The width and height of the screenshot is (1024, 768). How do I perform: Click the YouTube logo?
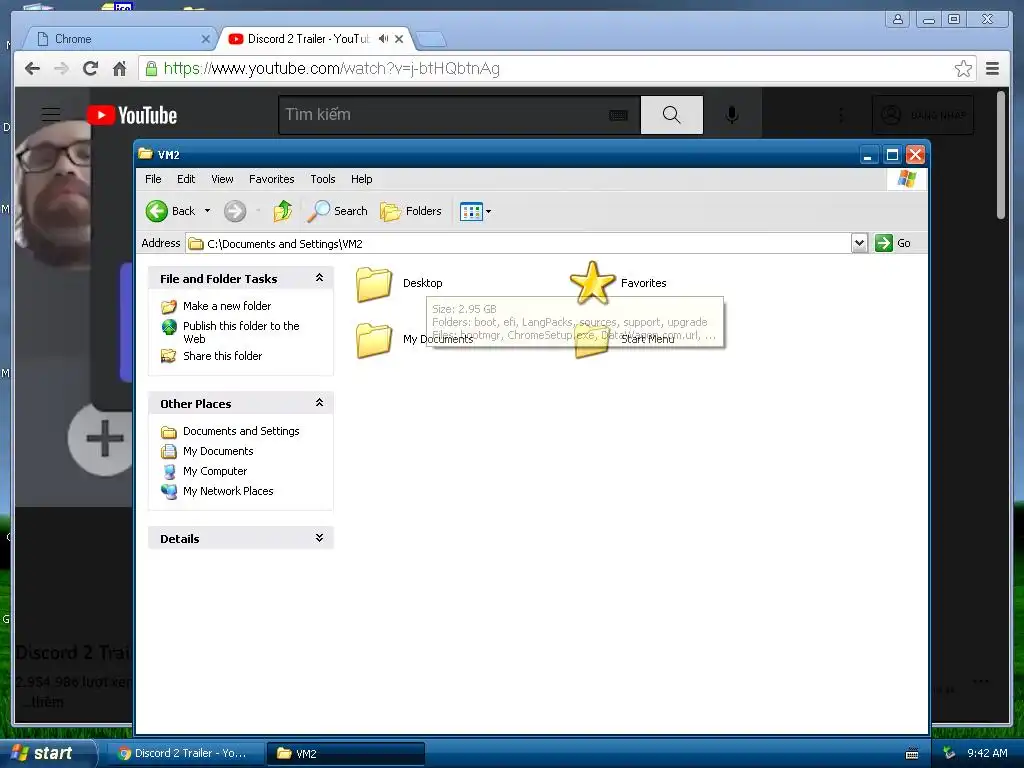(x=132, y=115)
